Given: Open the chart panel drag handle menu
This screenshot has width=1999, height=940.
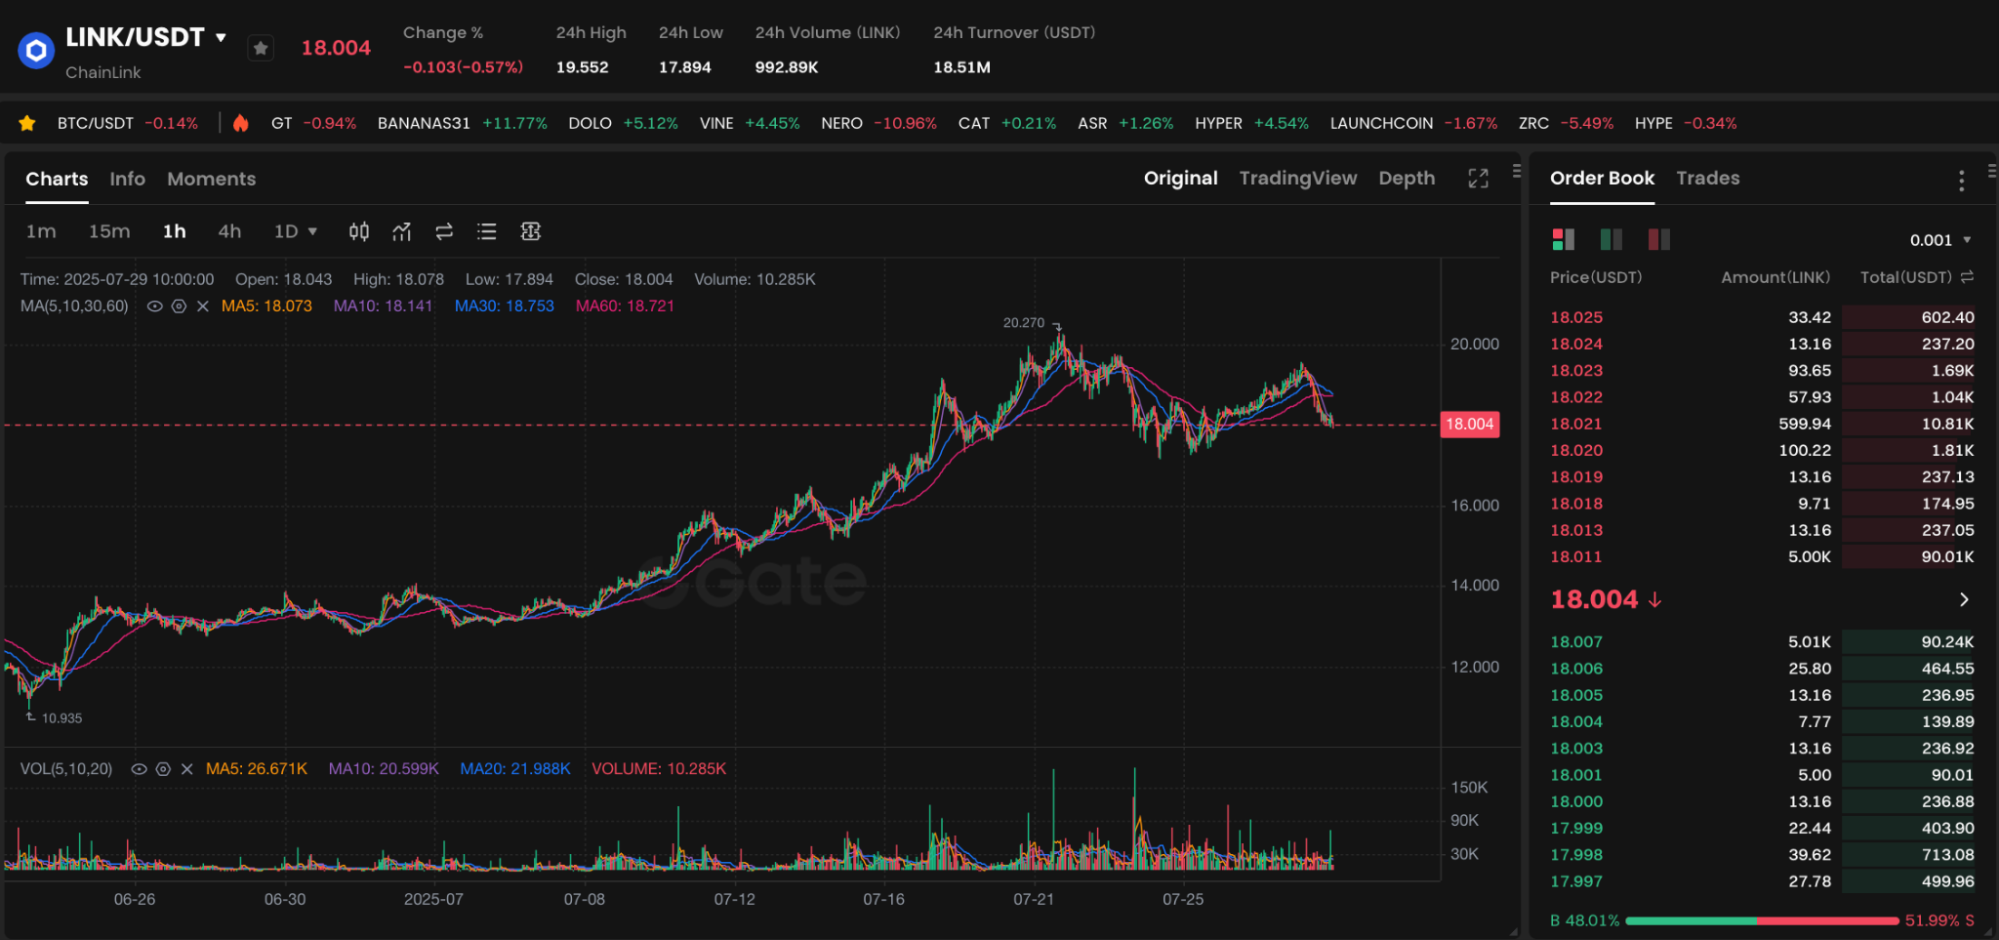Looking at the screenshot, I should (x=1517, y=171).
